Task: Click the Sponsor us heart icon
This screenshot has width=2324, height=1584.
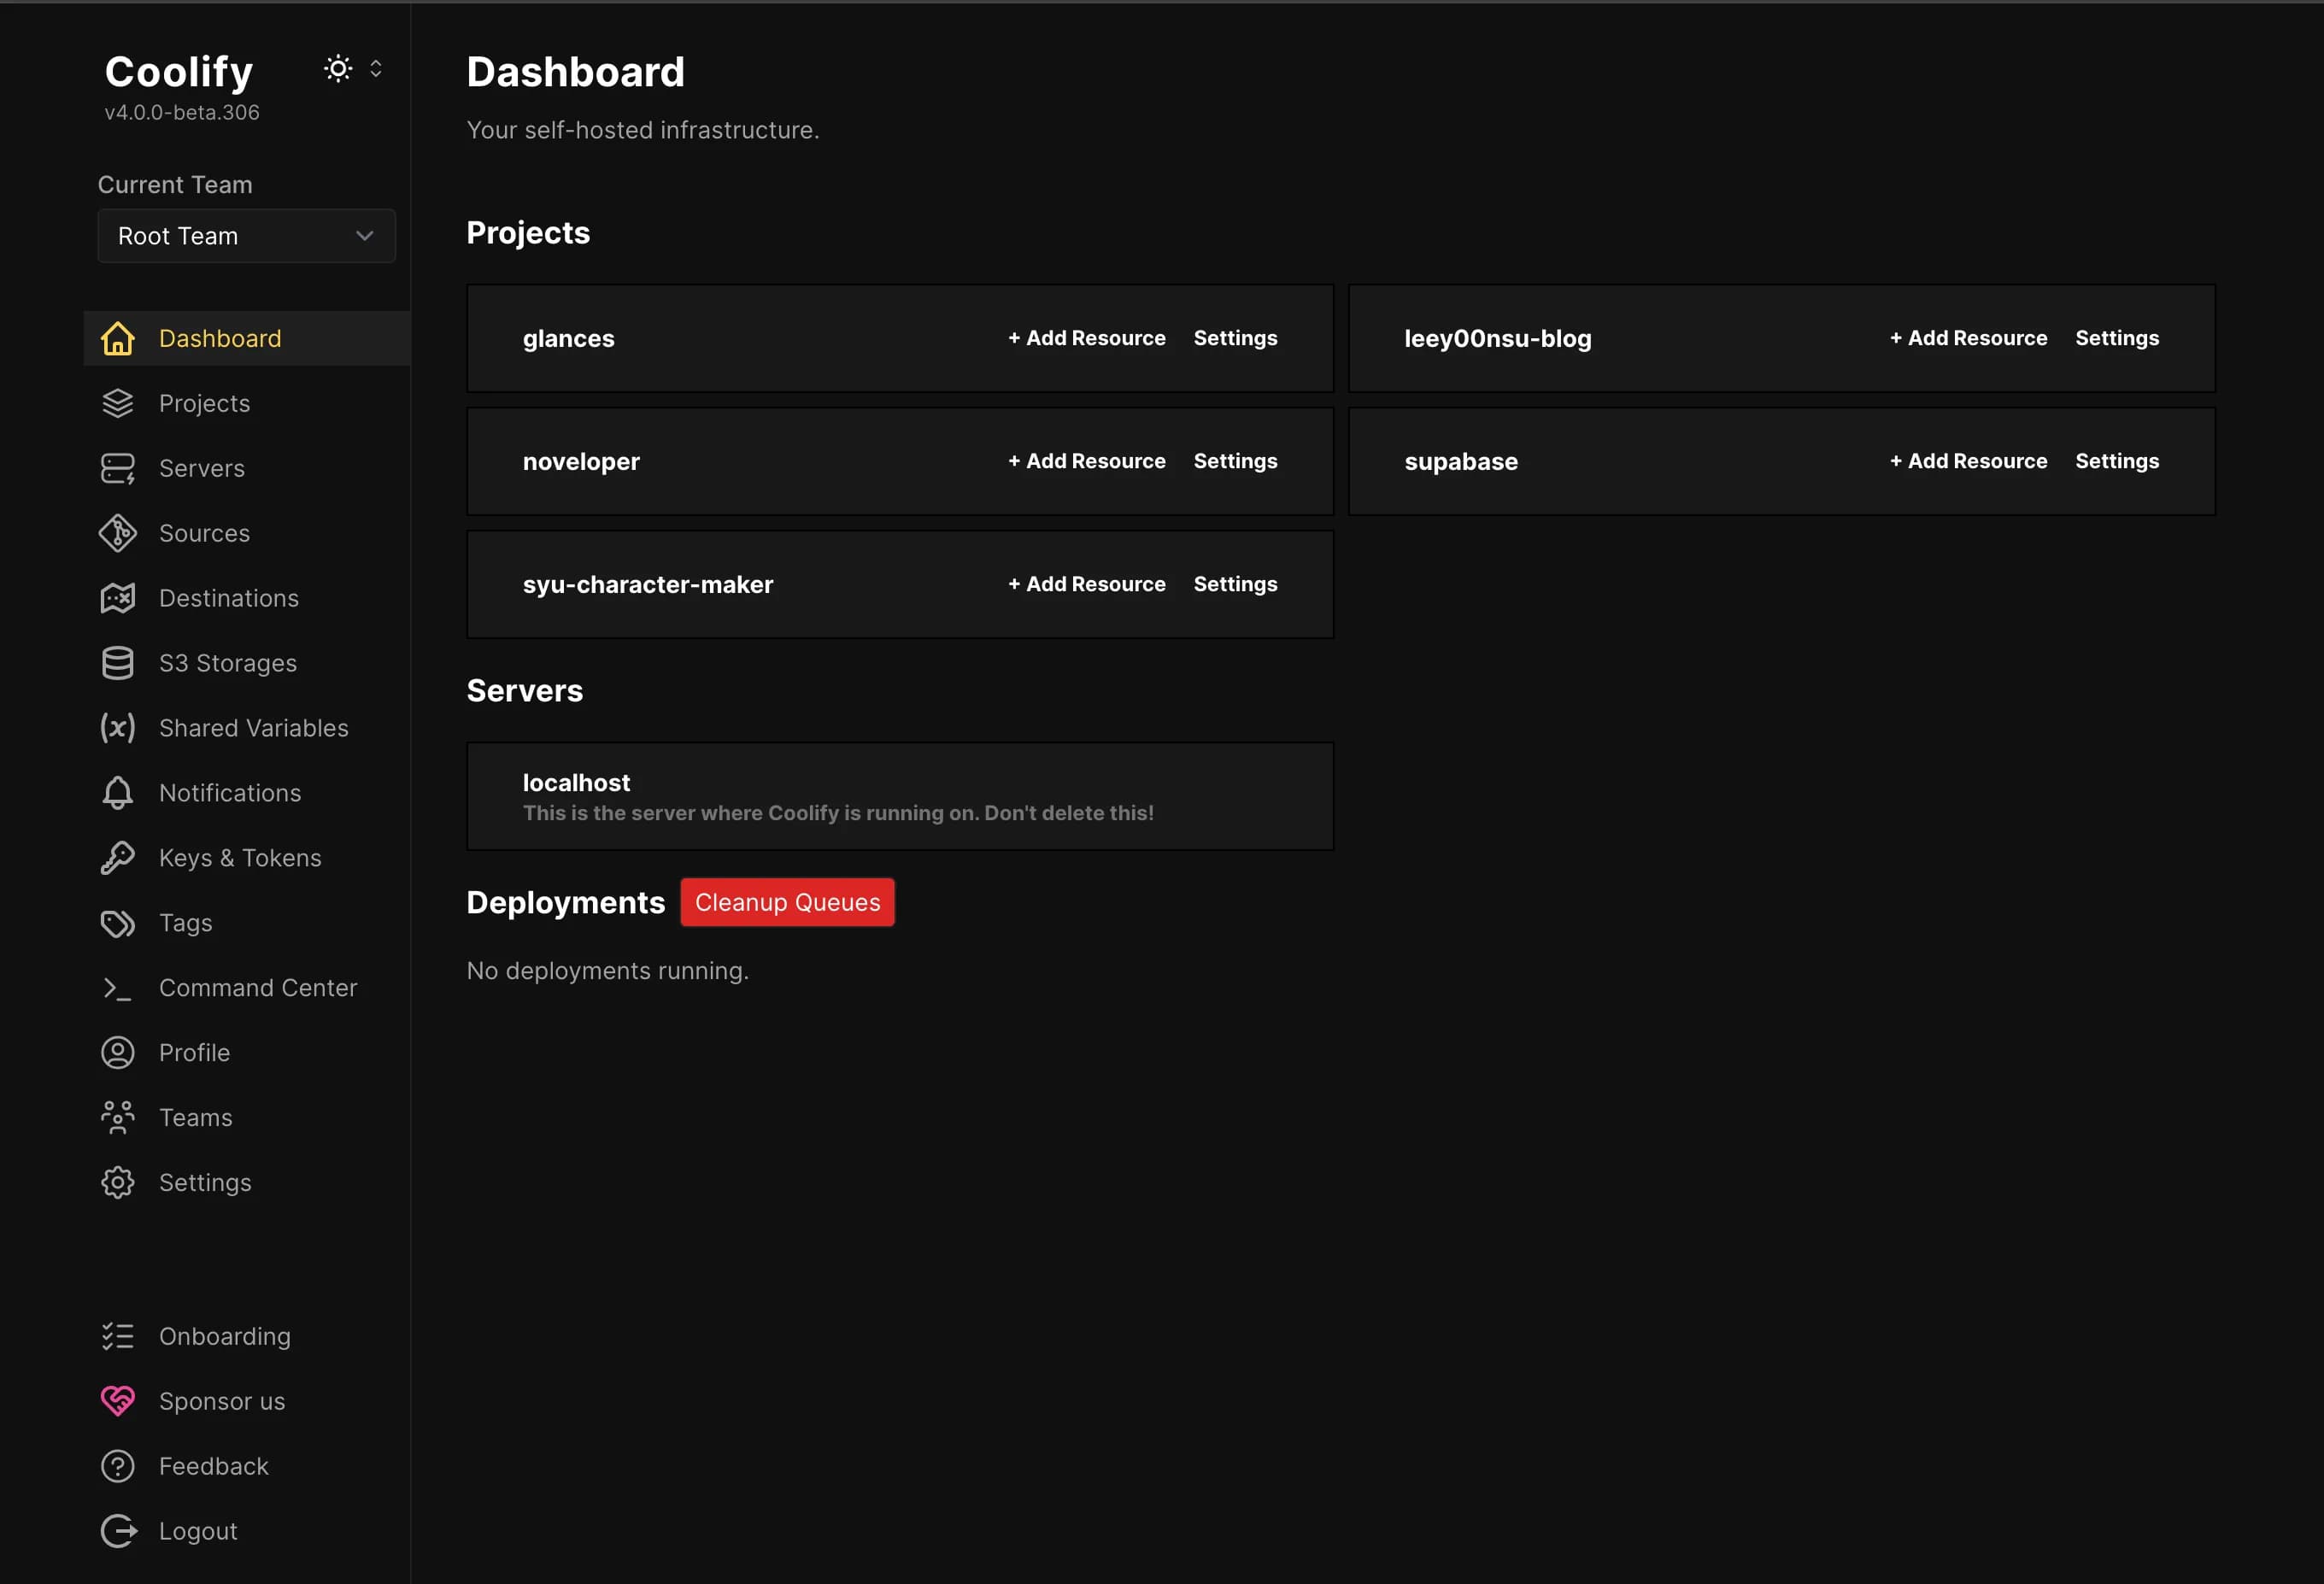Action: (117, 1401)
